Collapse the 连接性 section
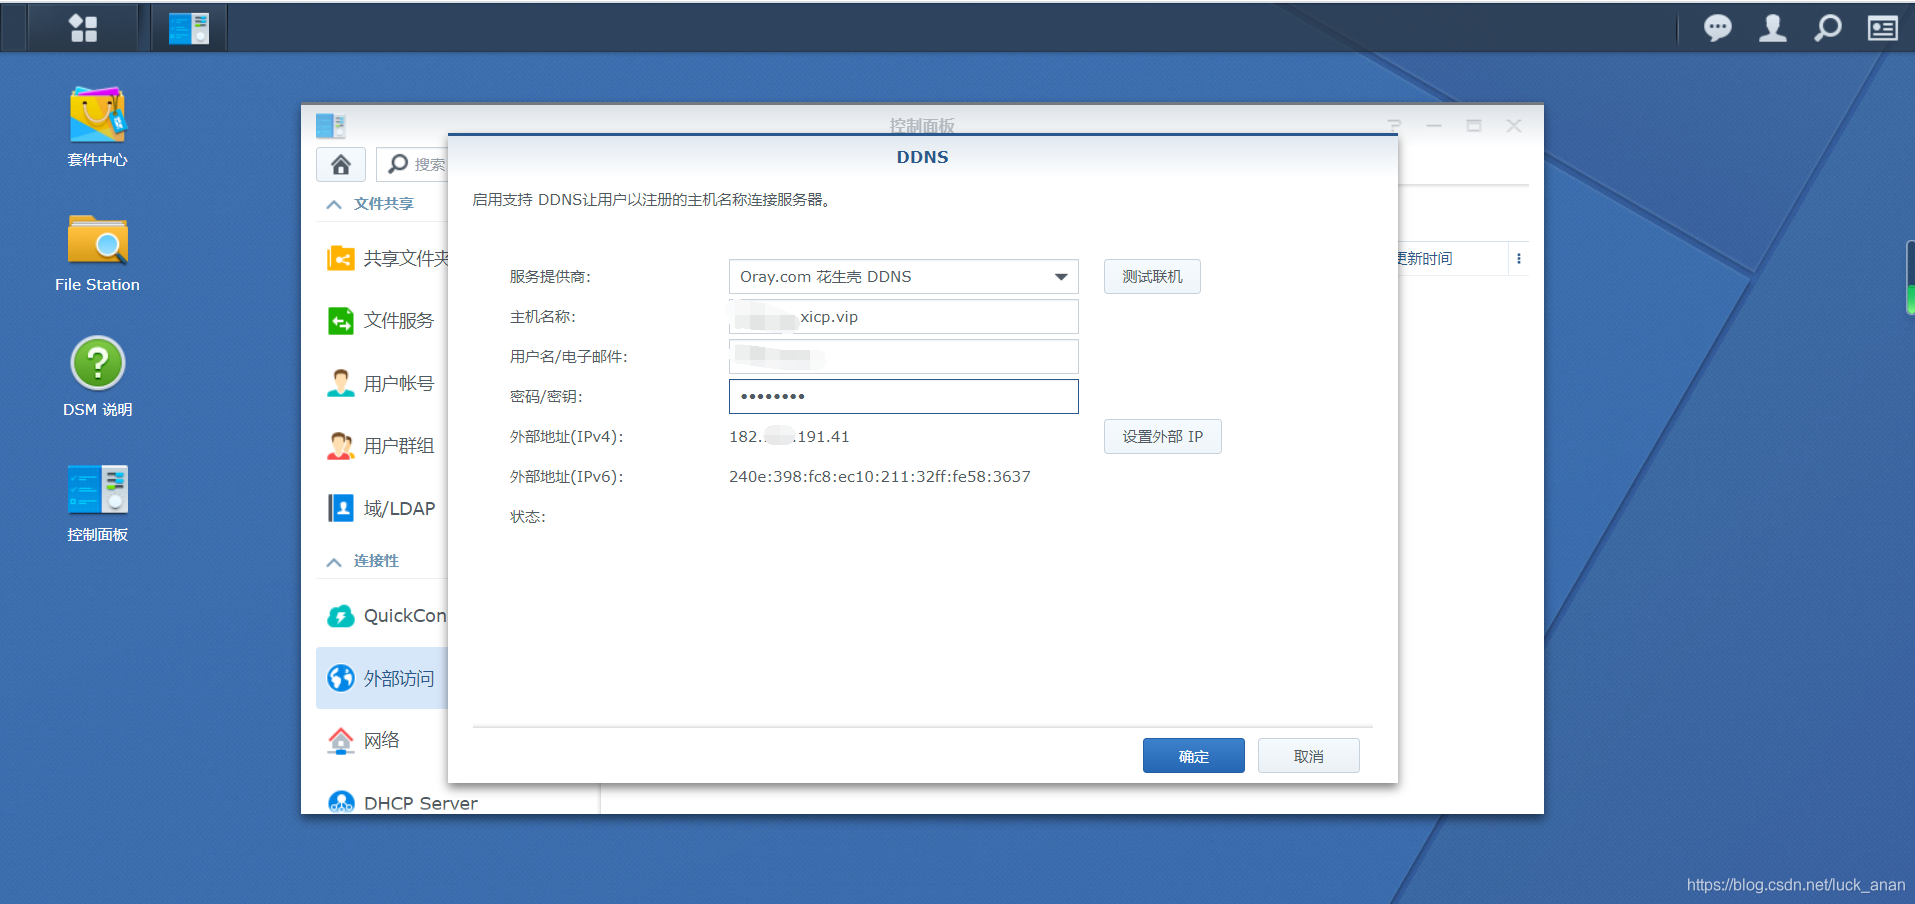The height and width of the screenshot is (904, 1915). coord(334,561)
